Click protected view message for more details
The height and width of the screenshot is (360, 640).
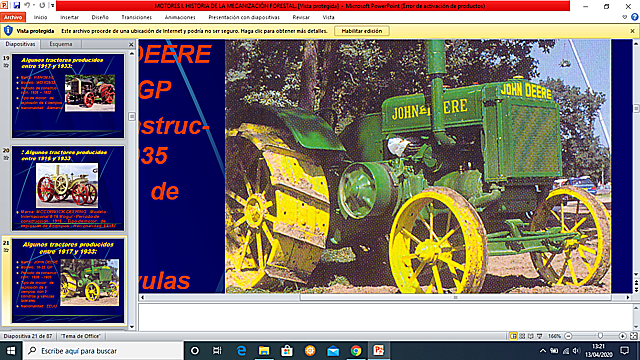pyautogui.click(x=194, y=31)
